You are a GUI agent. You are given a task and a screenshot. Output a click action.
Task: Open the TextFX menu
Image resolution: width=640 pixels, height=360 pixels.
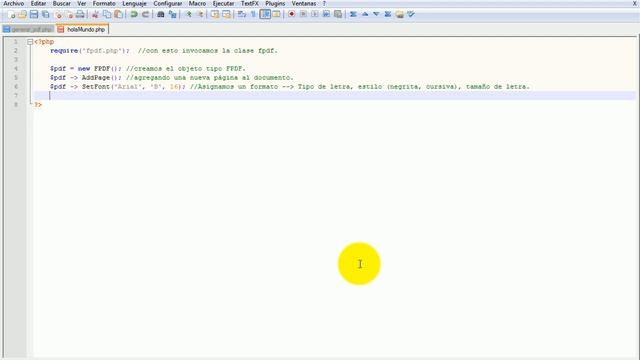(x=249, y=4)
